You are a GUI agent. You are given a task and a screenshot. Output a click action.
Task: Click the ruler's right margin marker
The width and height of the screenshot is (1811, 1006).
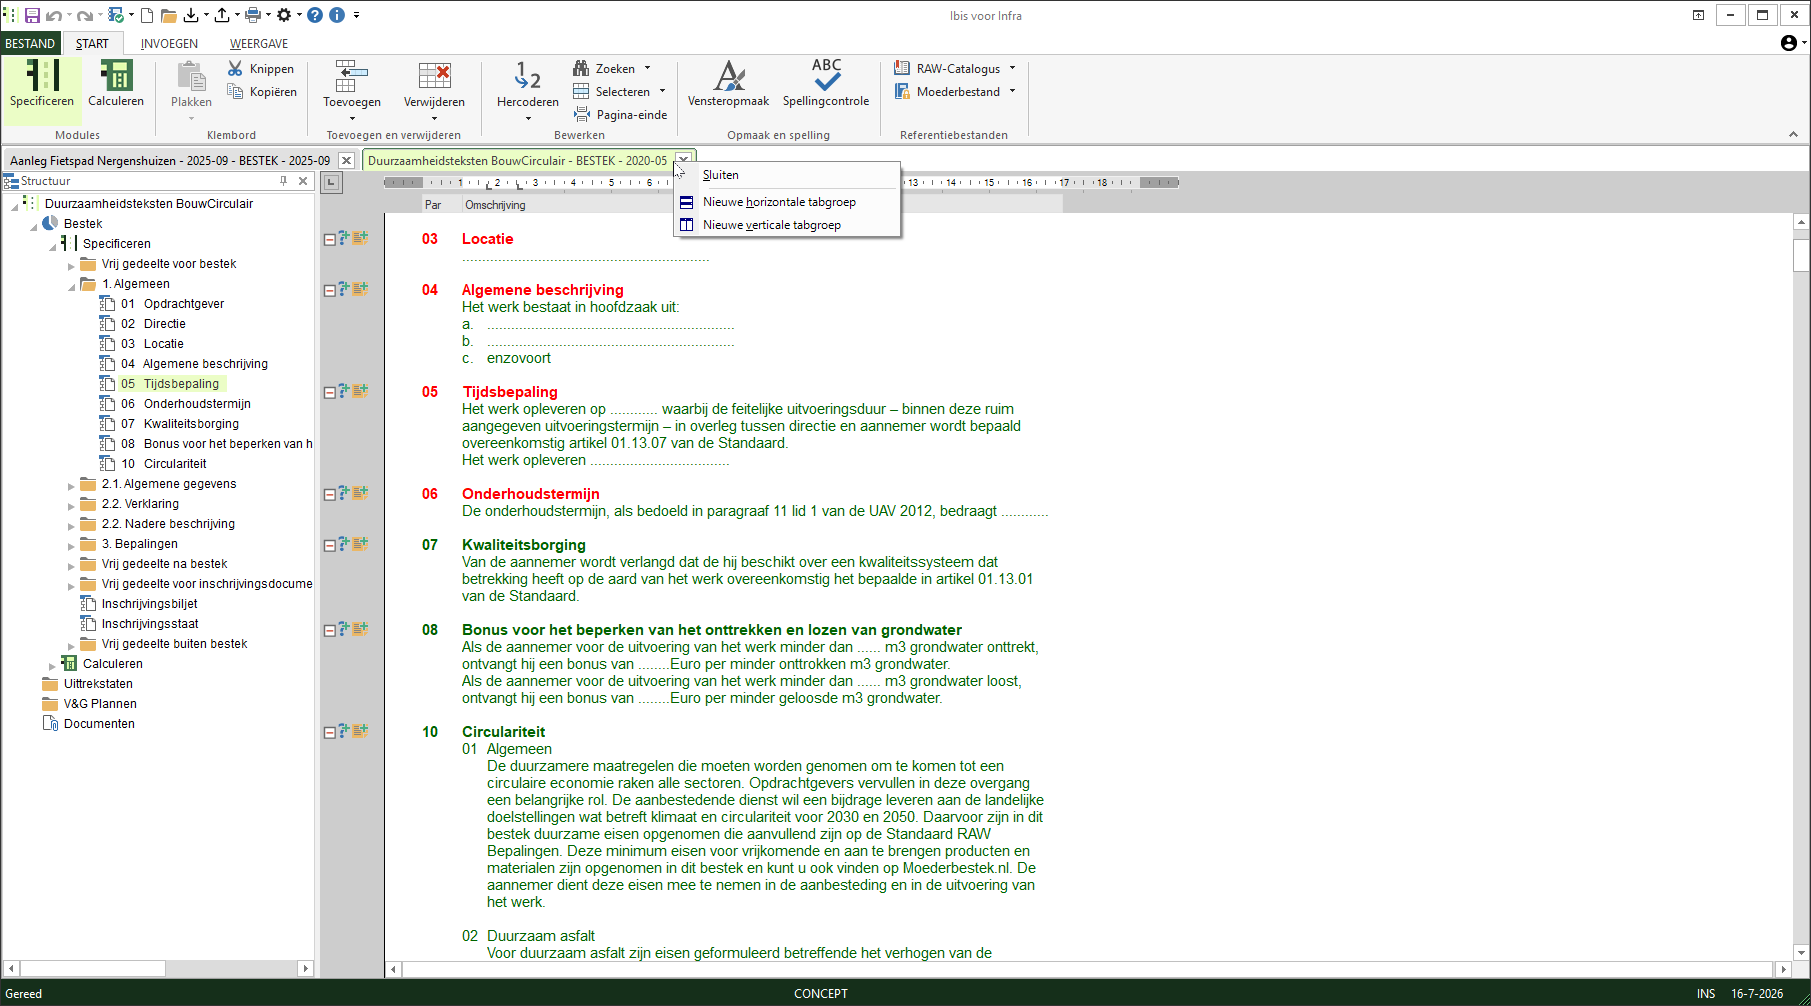[x=1159, y=182]
